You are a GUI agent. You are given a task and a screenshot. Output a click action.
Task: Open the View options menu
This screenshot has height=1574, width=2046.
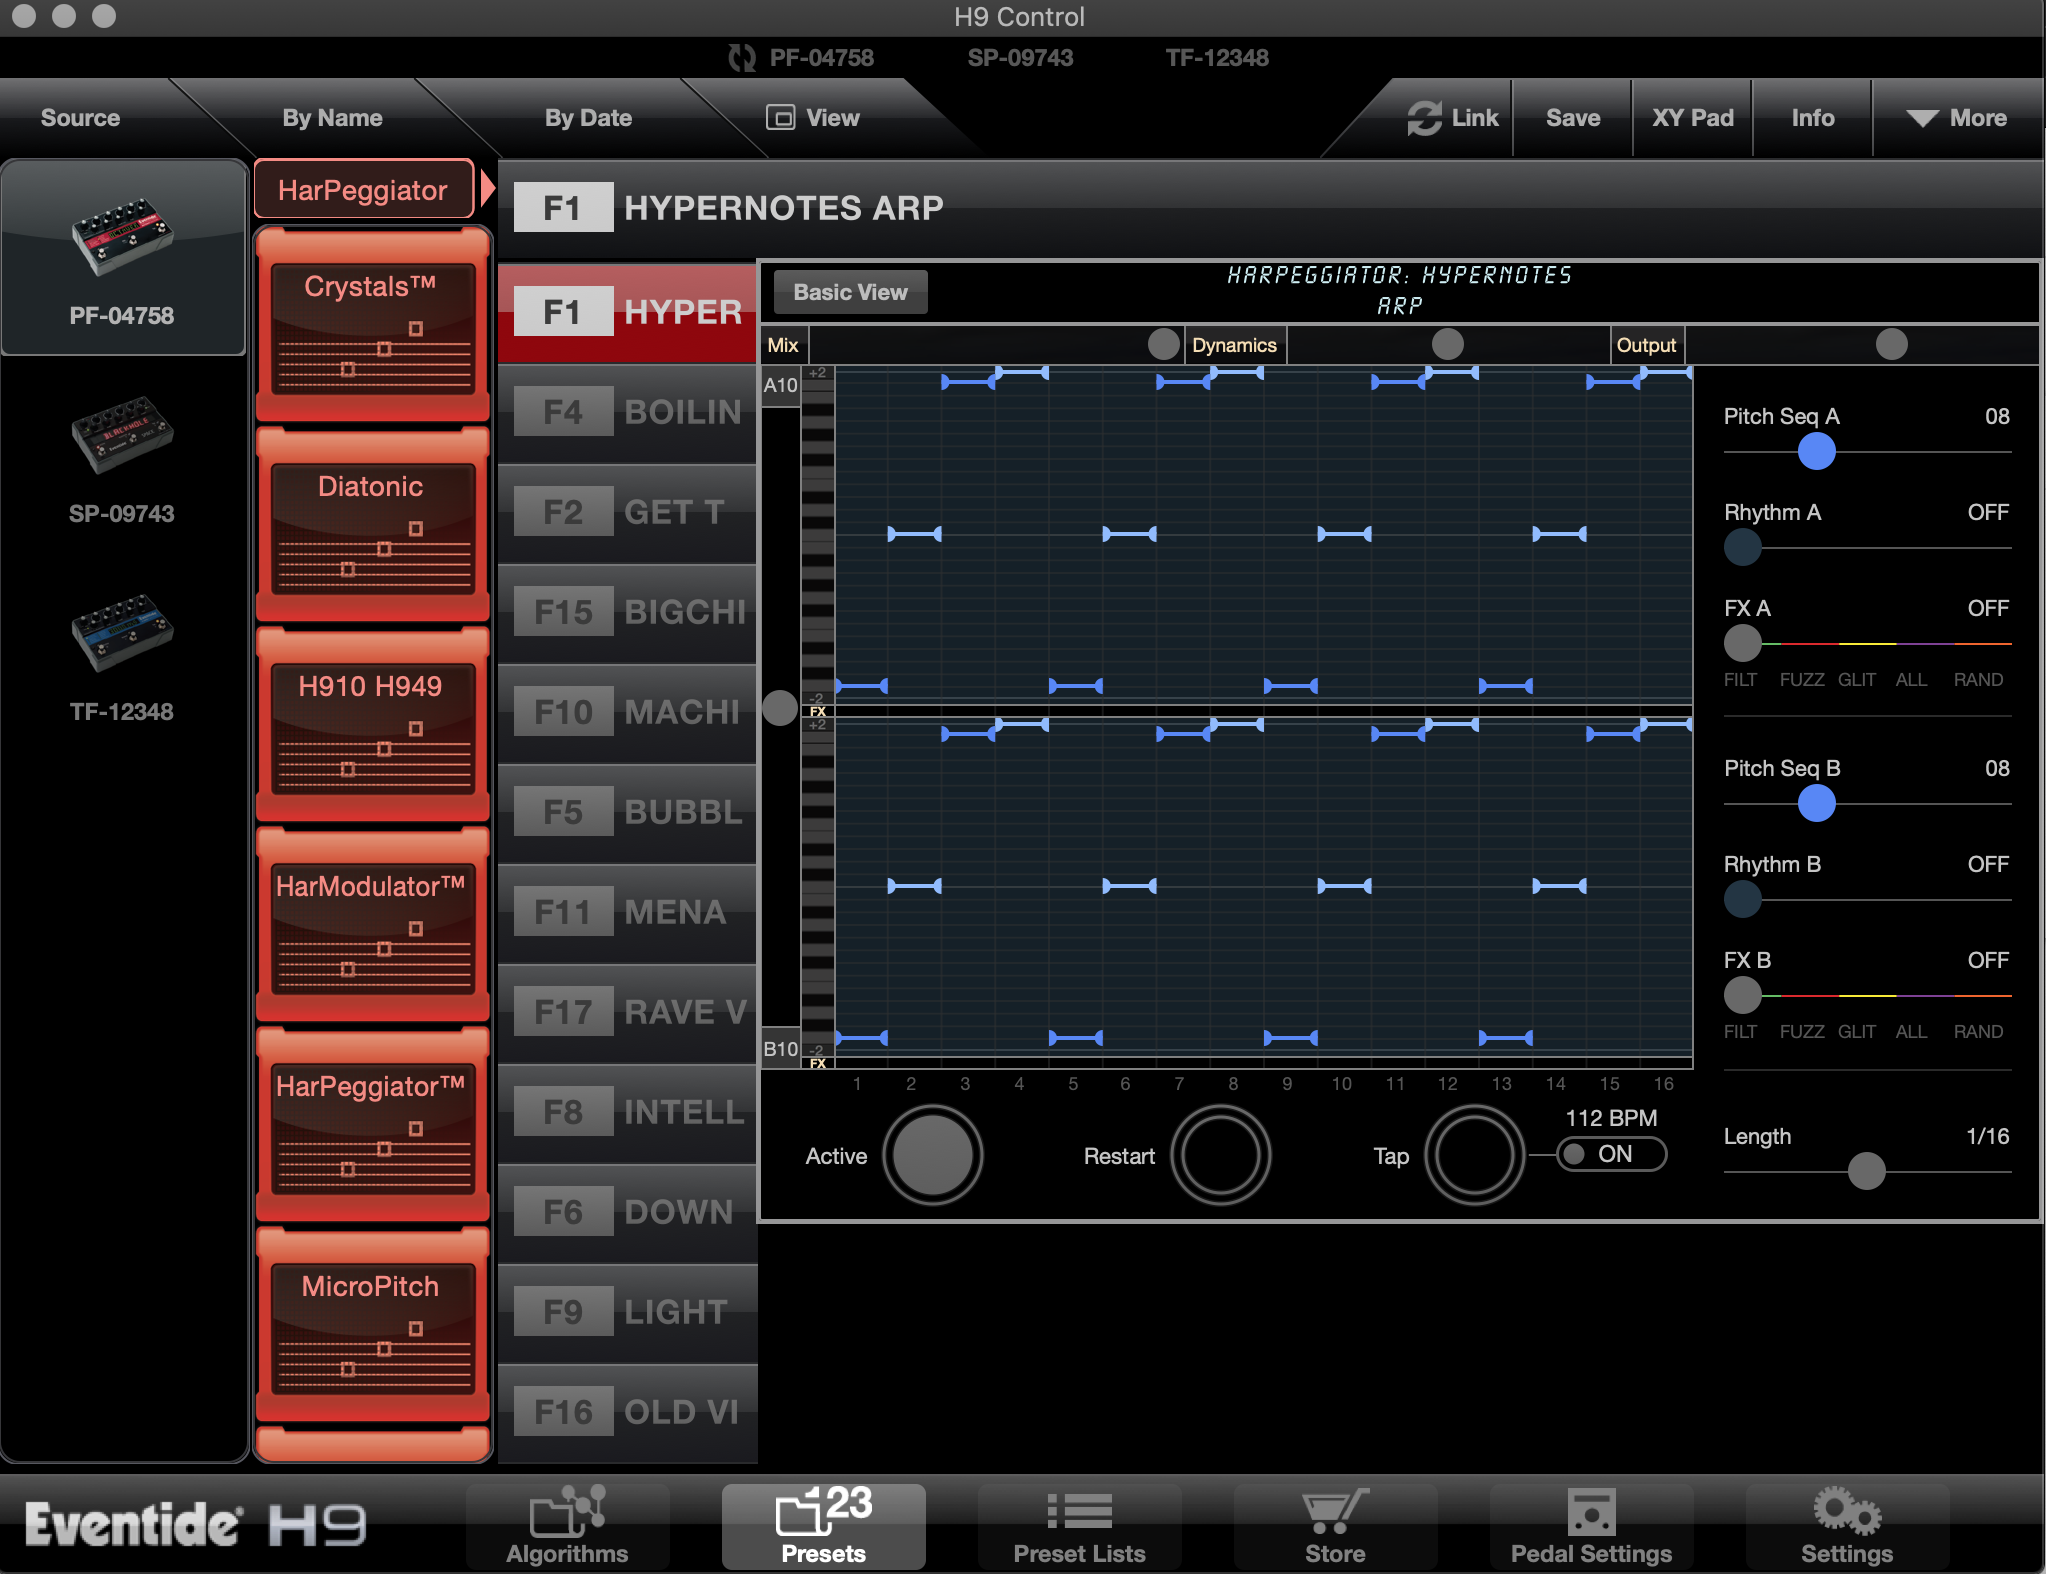point(813,118)
